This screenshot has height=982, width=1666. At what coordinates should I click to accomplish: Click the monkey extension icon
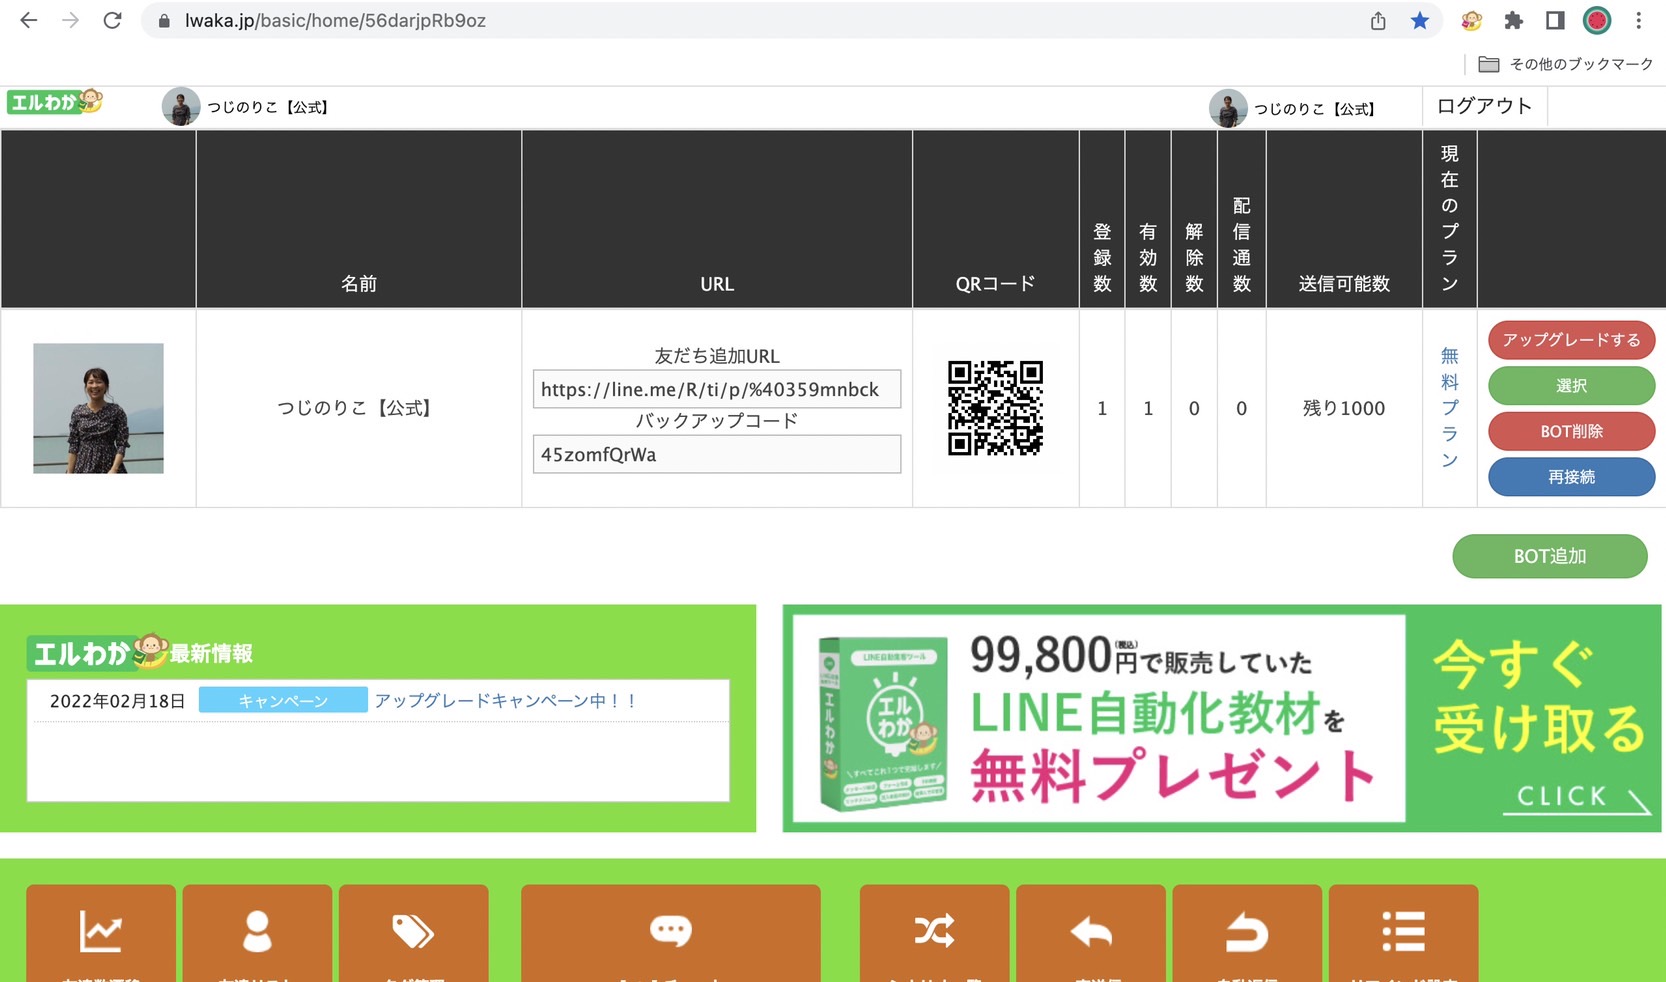coord(1471,20)
